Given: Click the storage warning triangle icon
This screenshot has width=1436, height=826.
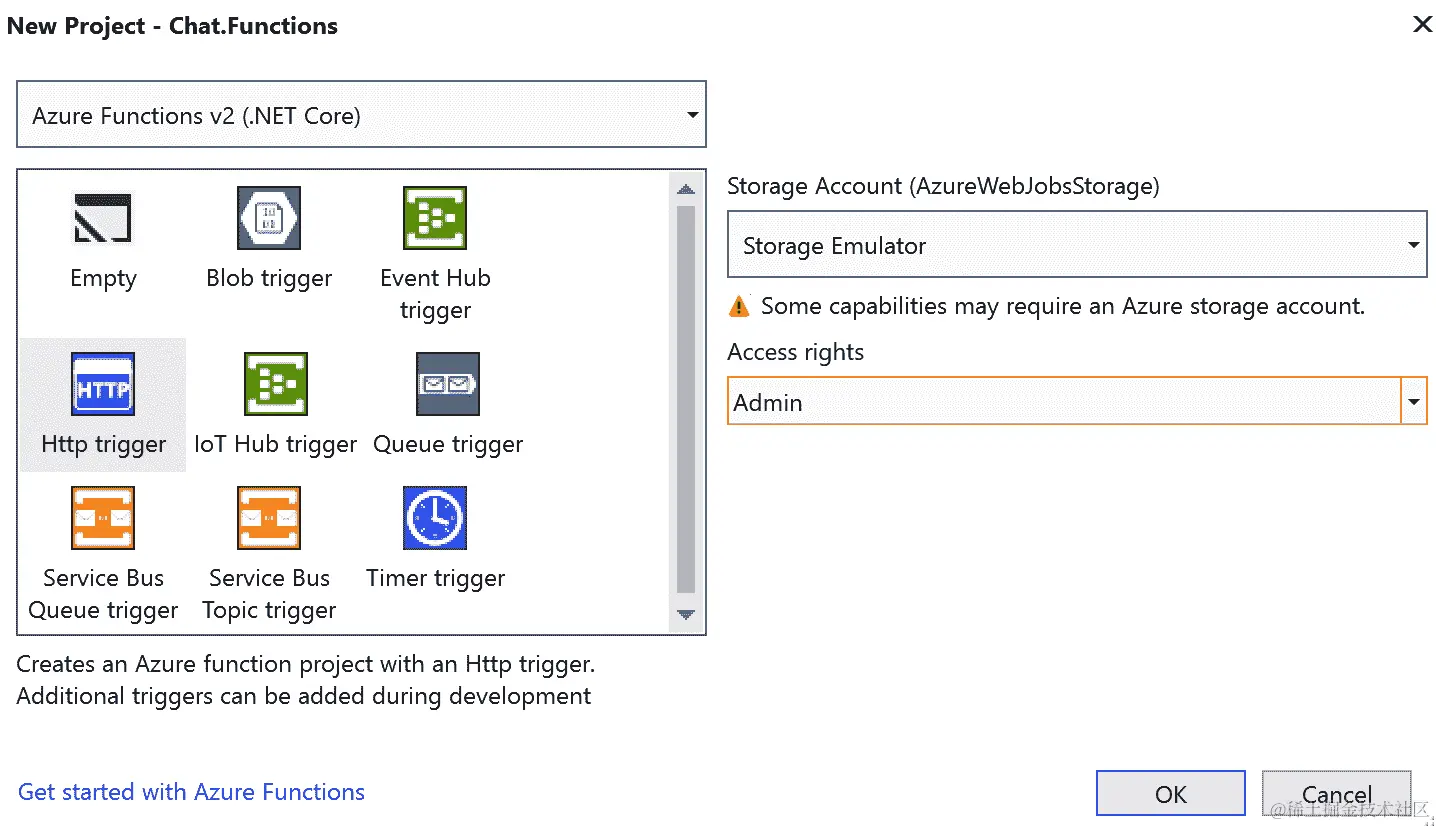Looking at the screenshot, I should point(739,306).
